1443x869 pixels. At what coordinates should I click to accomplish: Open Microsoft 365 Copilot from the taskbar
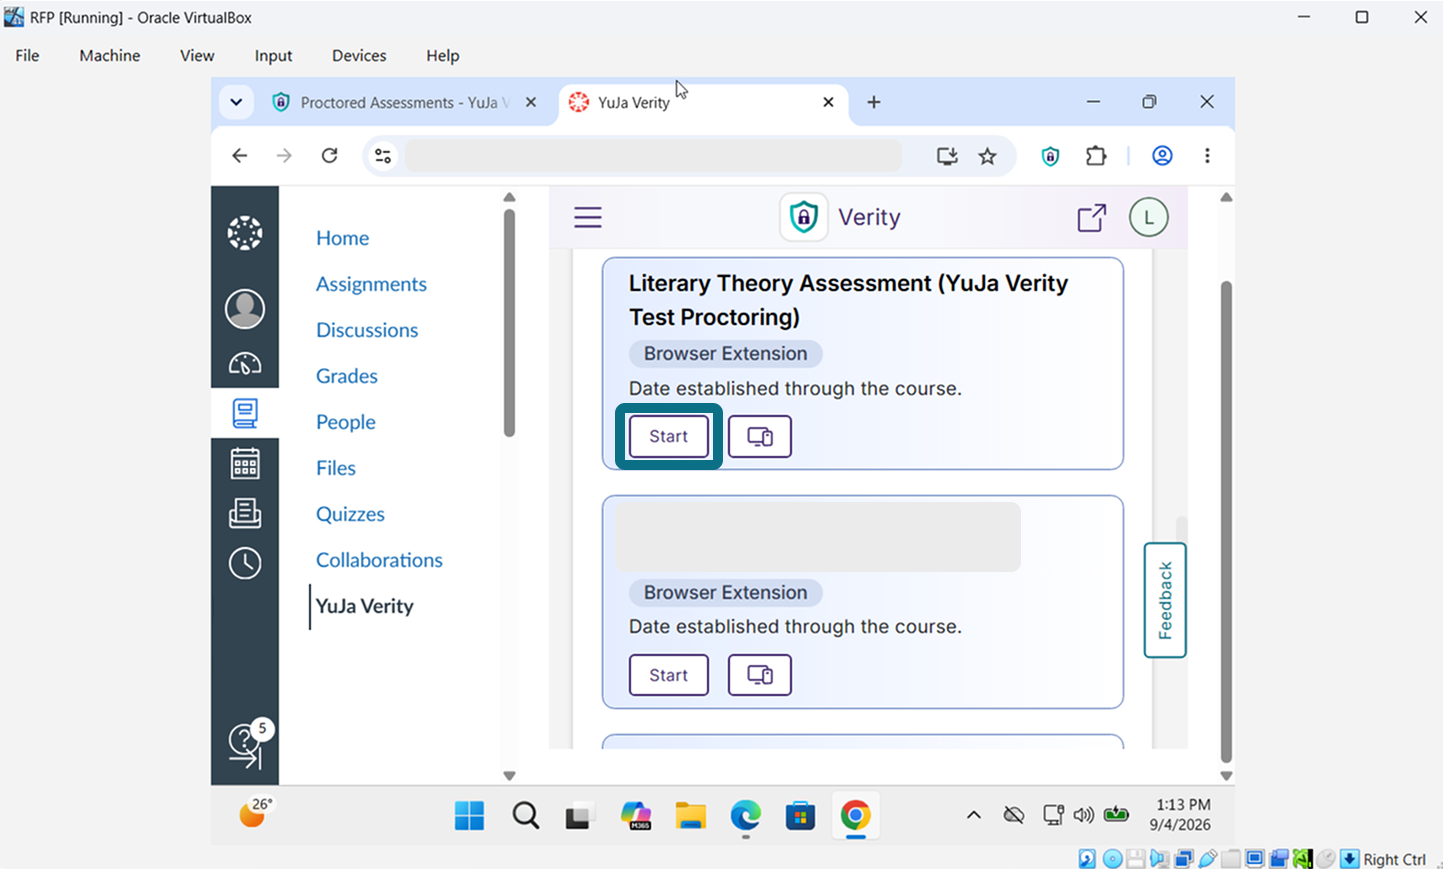tap(635, 816)
